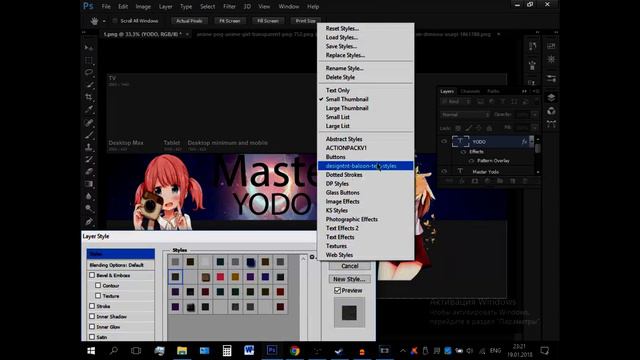Open Chrome from the taskbar
The image size is (640, 360).
(x=295, y=350)
